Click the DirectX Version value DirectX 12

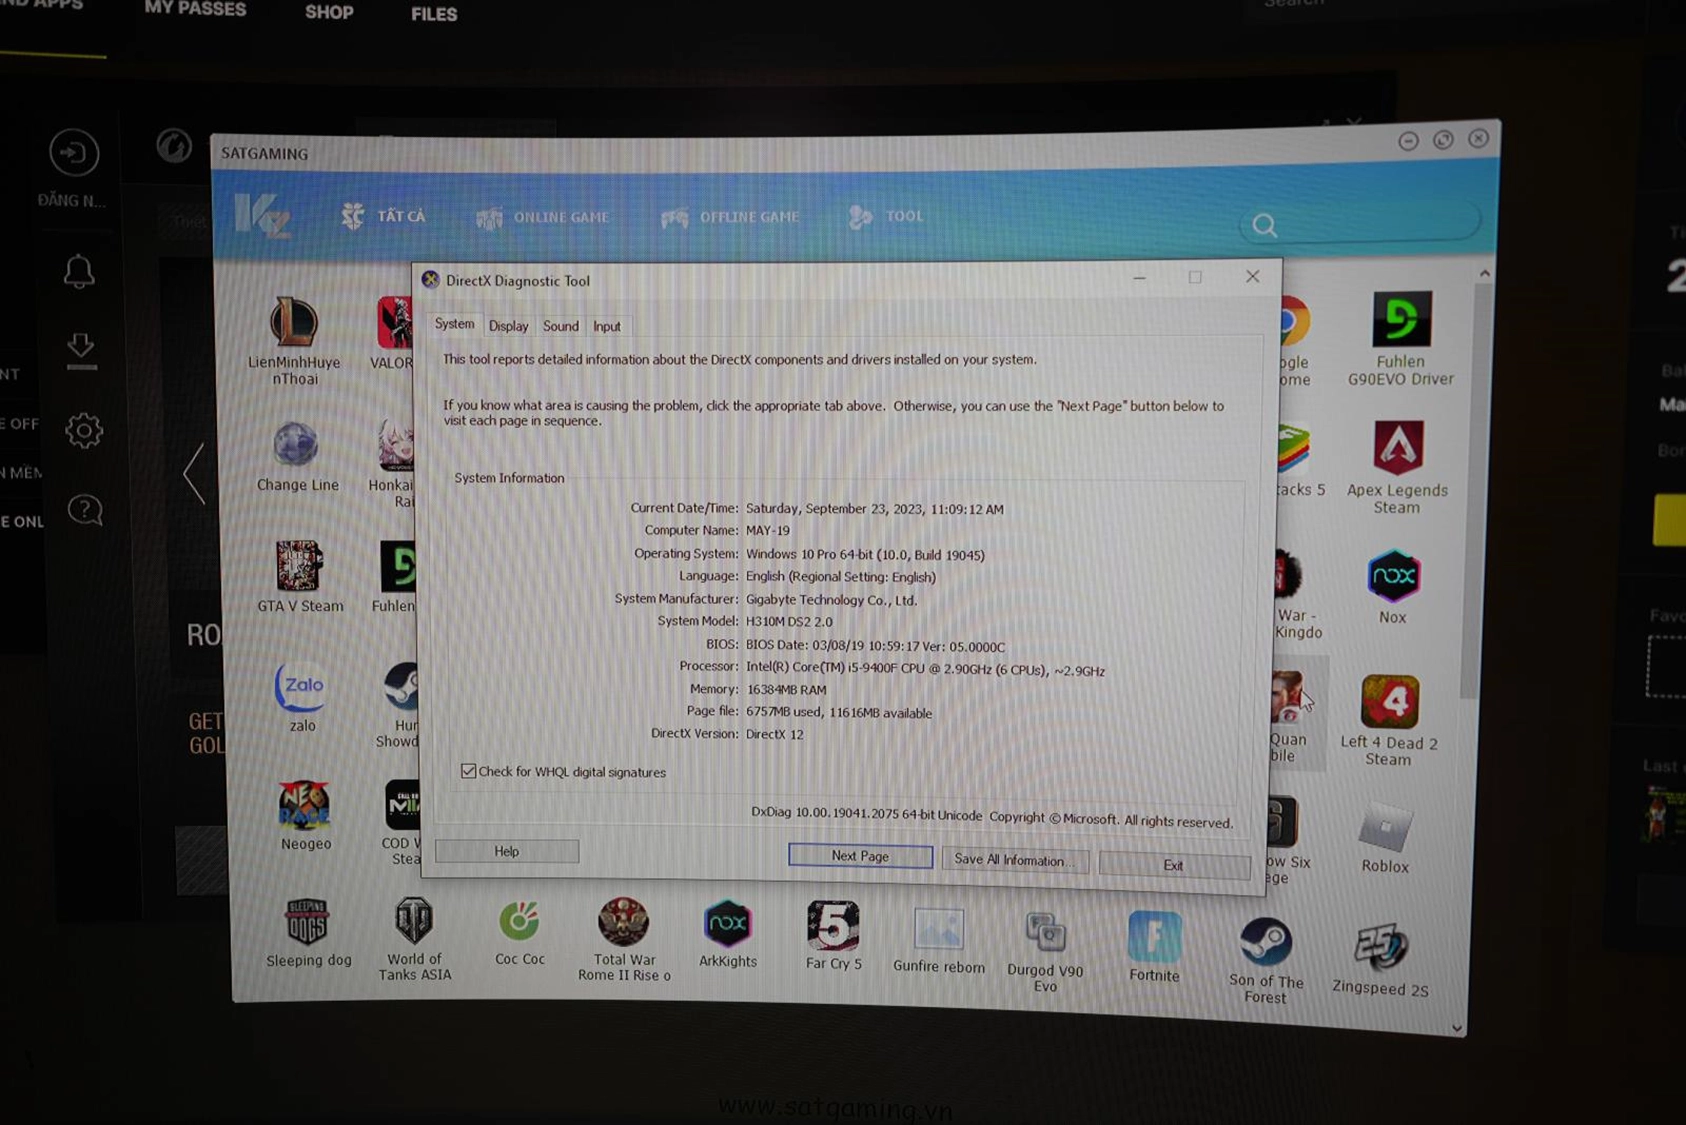(774, 734)
